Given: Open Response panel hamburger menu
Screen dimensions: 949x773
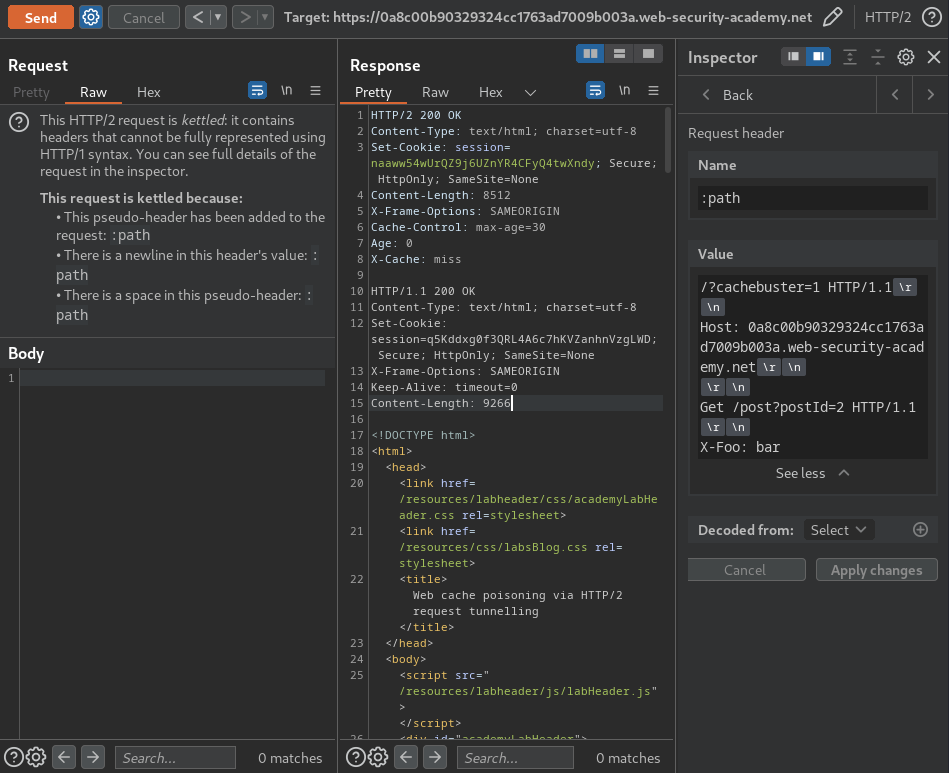Looking at the screenshot, I should [654, 91].
